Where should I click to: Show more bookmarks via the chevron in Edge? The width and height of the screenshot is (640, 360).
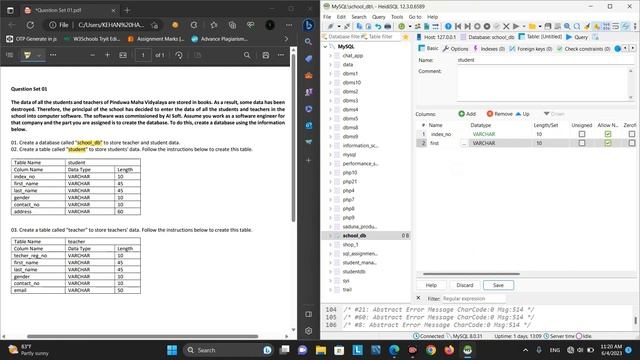286,39
